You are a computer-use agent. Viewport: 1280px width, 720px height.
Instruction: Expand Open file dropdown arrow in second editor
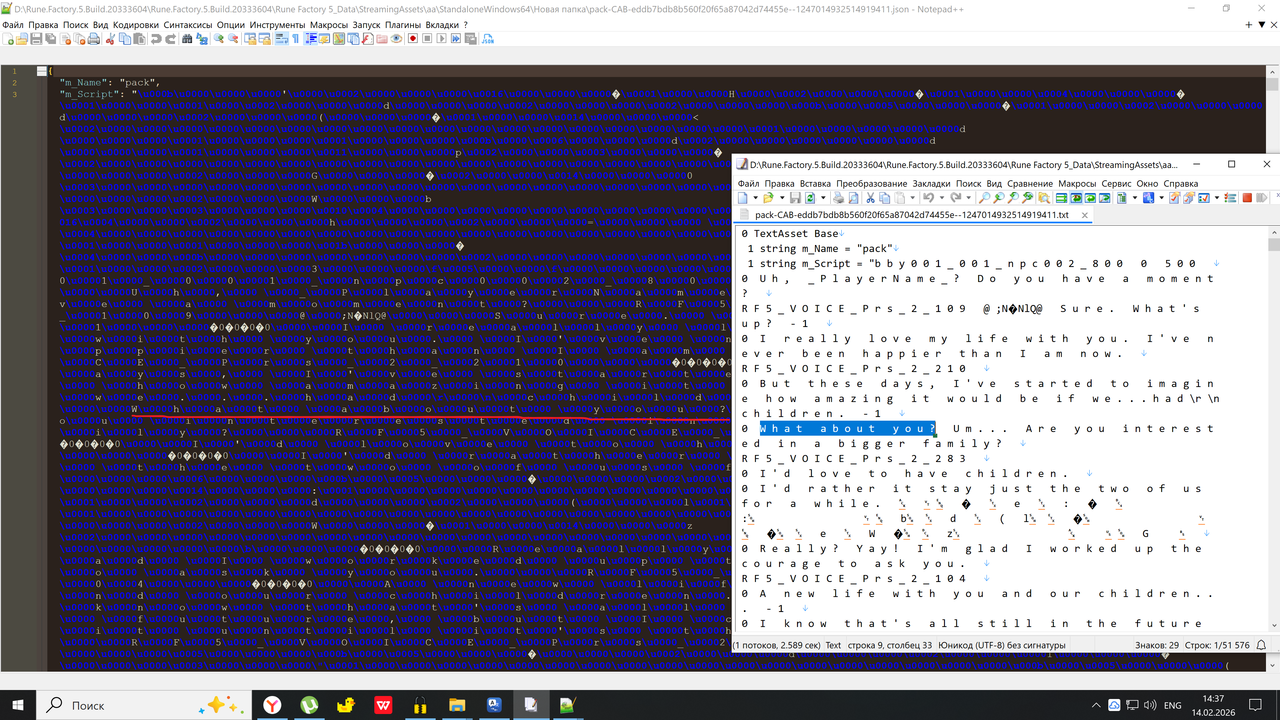coord(782,198)
